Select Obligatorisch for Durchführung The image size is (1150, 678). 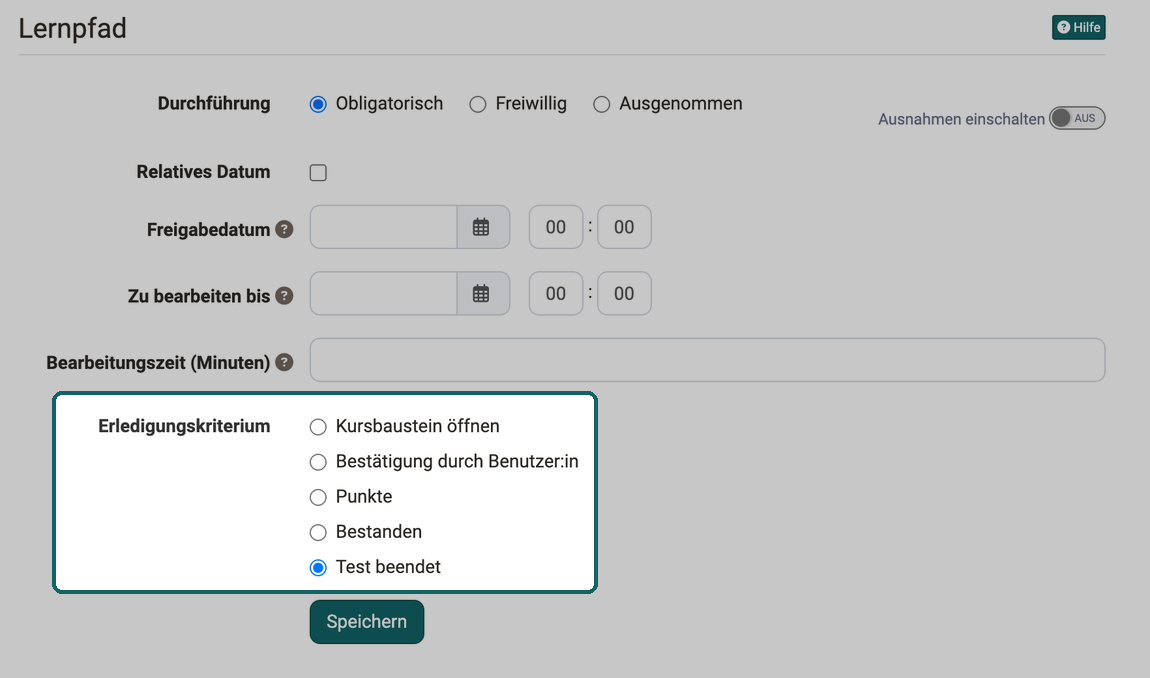(318, 104)
